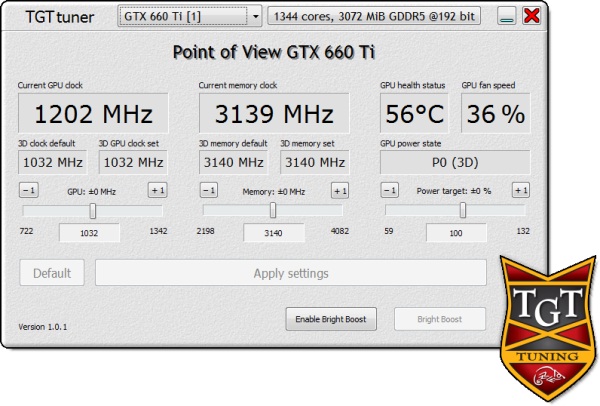This screenshot has width=600, height=406.
Task: Click the Power target slider handle
Action: (463, 210)
